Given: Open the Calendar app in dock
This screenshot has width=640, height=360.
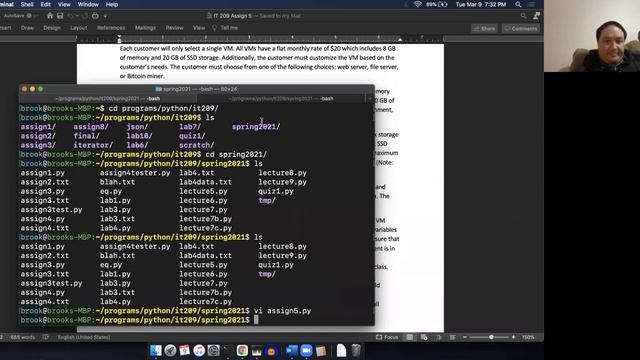Looking at the screenshot, I should tap(184, 350).
